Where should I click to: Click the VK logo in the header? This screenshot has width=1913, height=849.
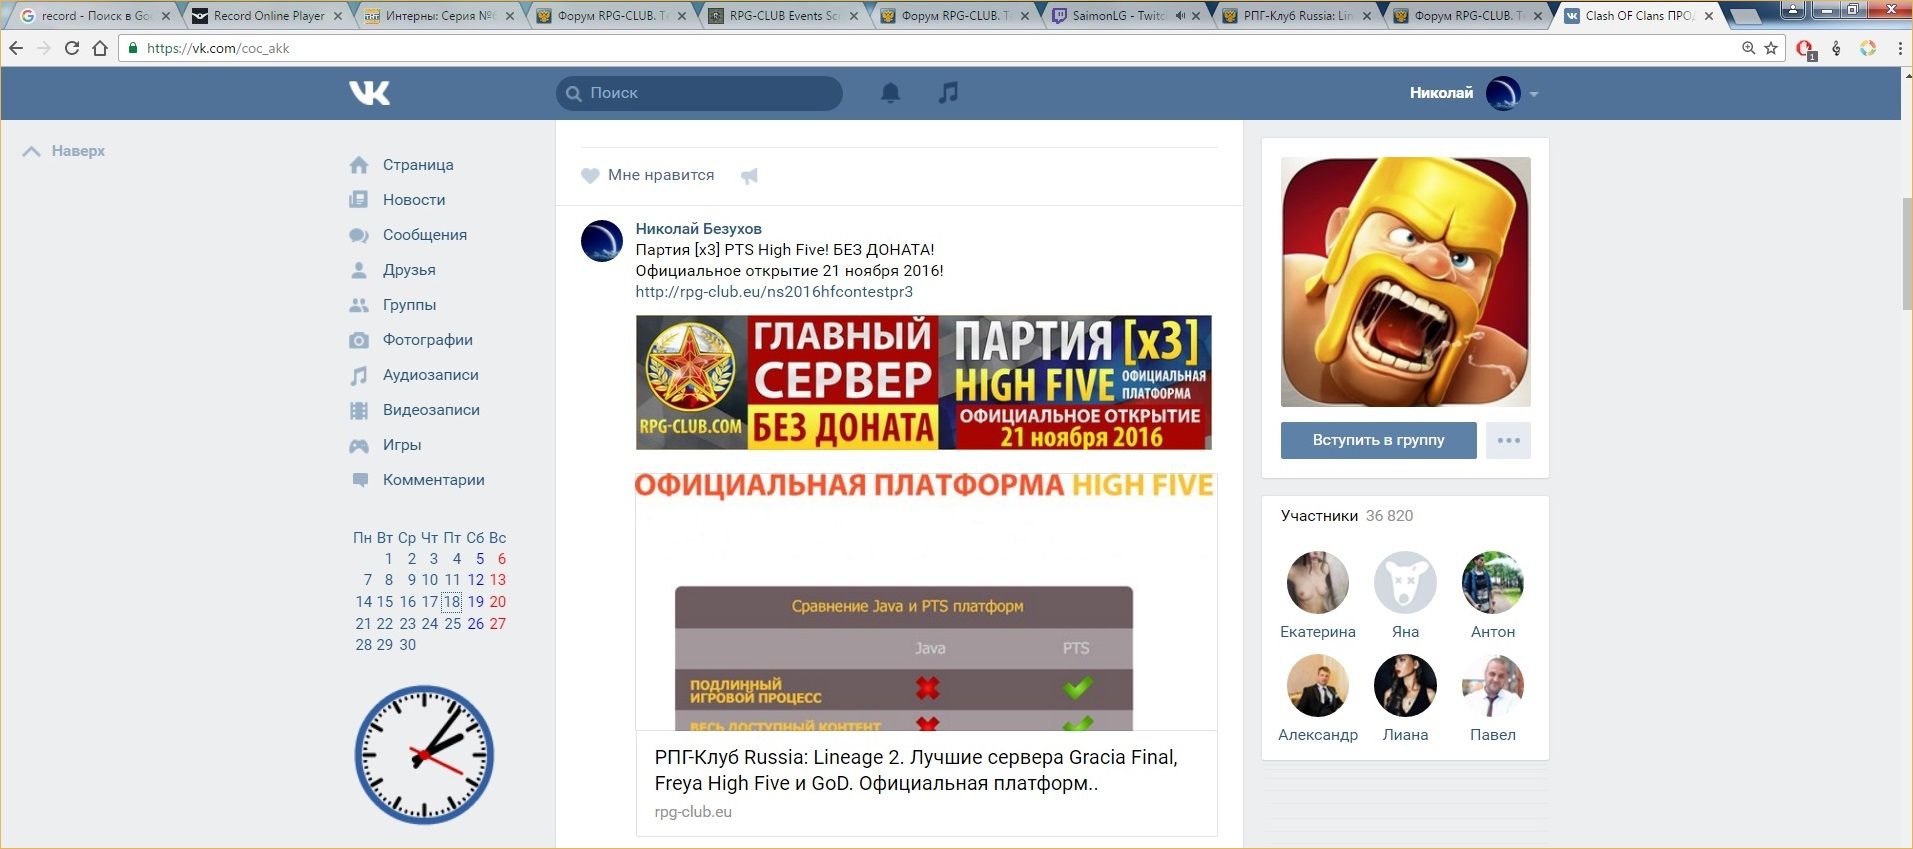(x=370, y=93)
